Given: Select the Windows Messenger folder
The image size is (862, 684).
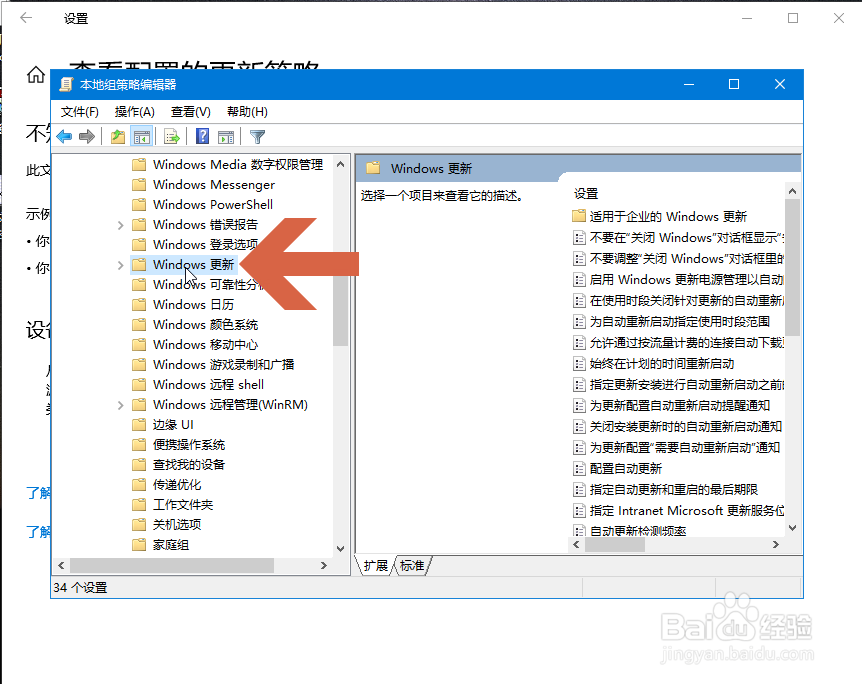Looking at the screenshot, I should pos(214,185).
